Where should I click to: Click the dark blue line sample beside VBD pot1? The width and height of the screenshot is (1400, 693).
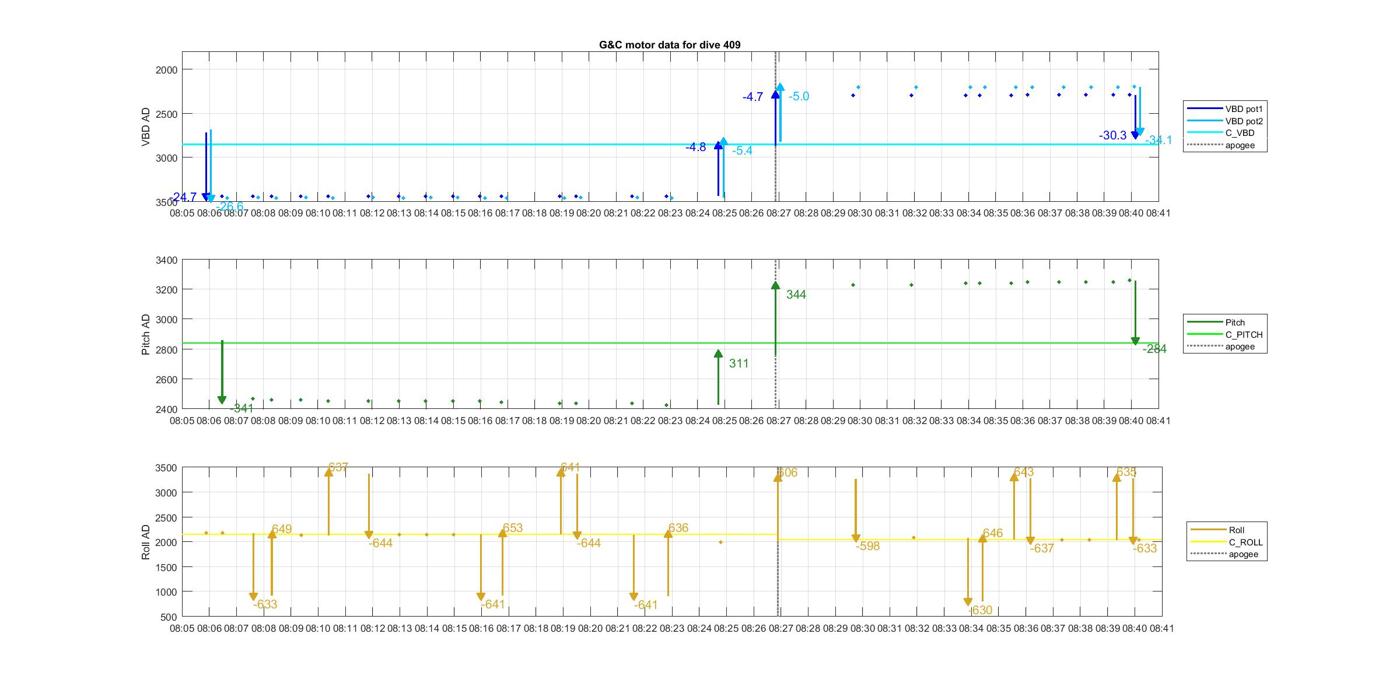coord(1203,108)
